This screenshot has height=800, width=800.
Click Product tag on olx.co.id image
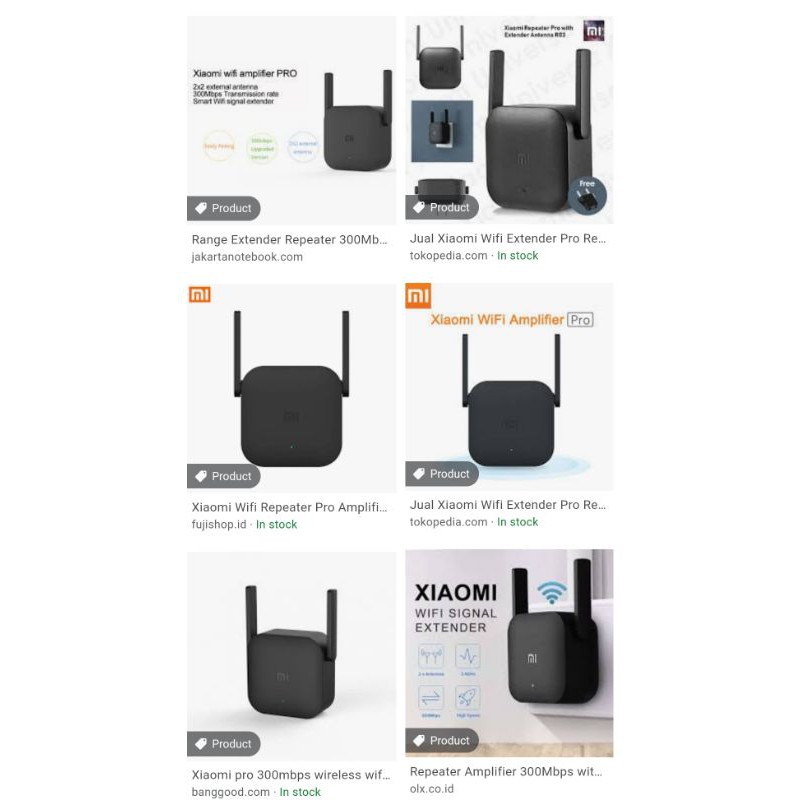click(x=442, y=740)
